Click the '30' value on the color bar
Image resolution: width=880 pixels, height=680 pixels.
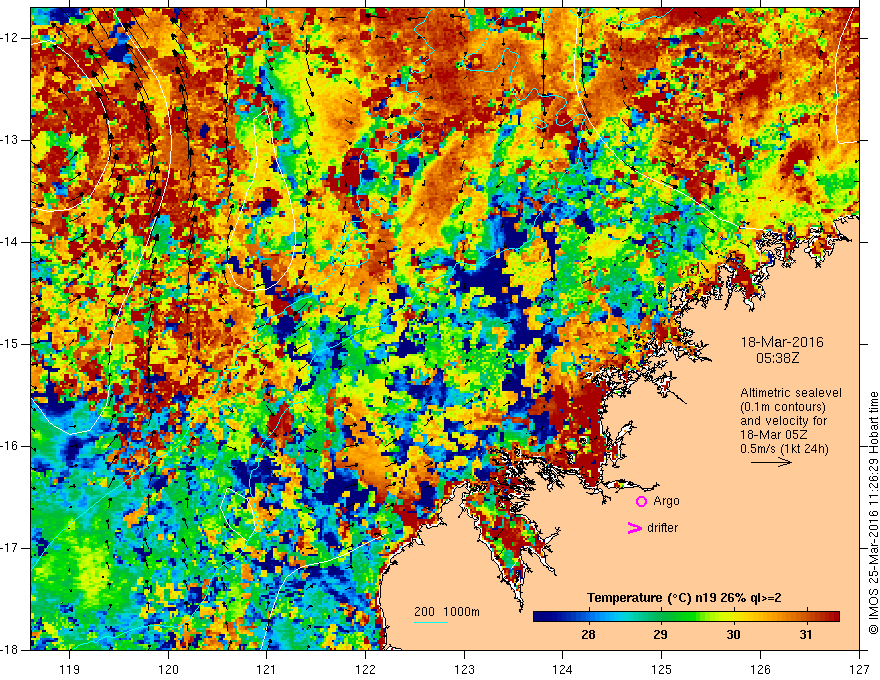tap(734, 635)
